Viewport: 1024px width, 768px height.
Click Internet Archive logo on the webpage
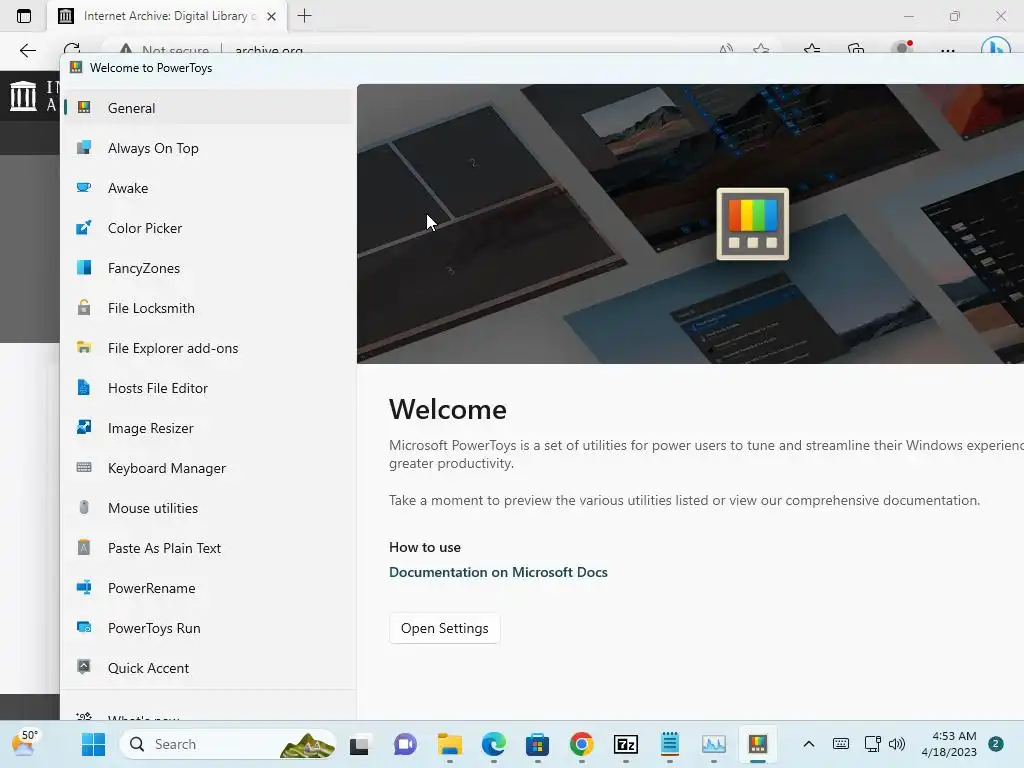[24, 95]
